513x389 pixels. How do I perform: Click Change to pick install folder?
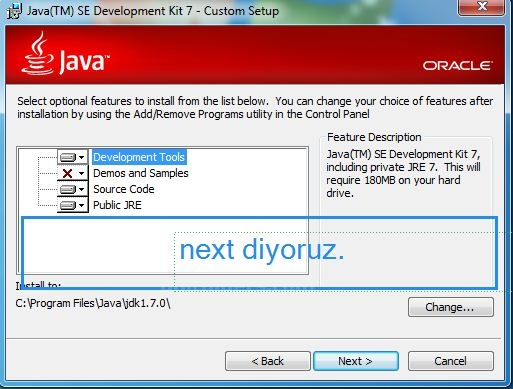[x=451, y=307]
